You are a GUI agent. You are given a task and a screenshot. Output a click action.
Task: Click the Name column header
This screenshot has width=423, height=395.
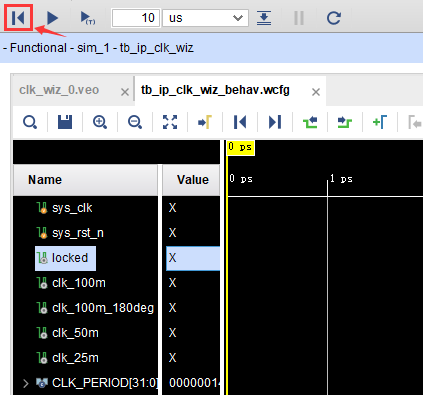click(85, 180)
